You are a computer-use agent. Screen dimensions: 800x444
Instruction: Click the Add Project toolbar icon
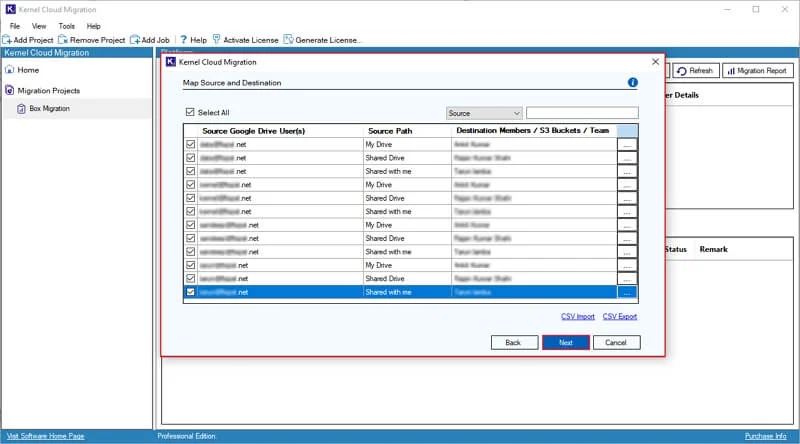coord(7,40)
